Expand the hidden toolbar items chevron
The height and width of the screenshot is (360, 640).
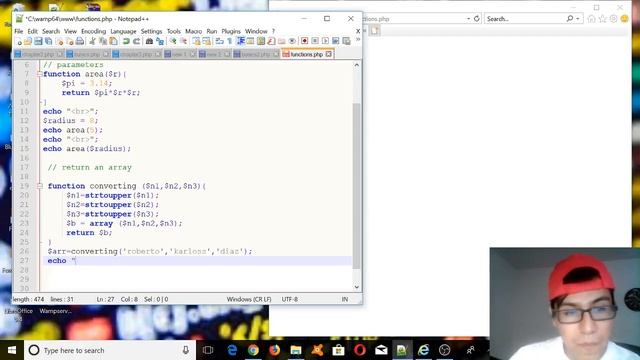click(x=358, y=40)
